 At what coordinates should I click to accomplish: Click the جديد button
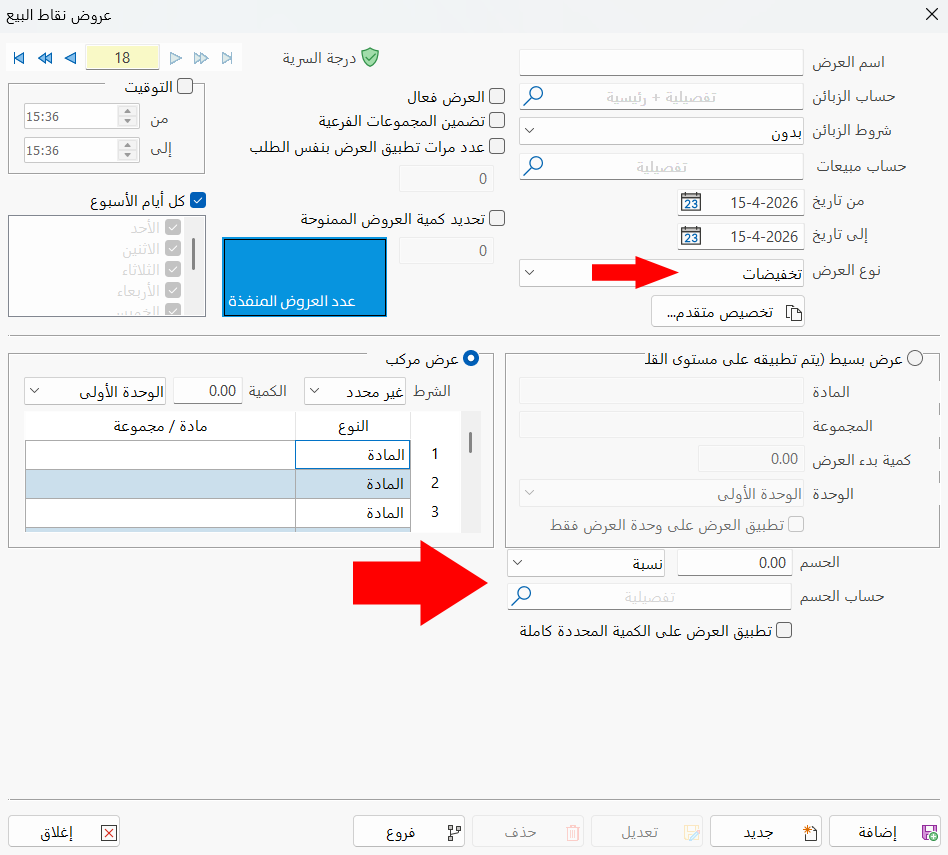click(x=765, y=832)
